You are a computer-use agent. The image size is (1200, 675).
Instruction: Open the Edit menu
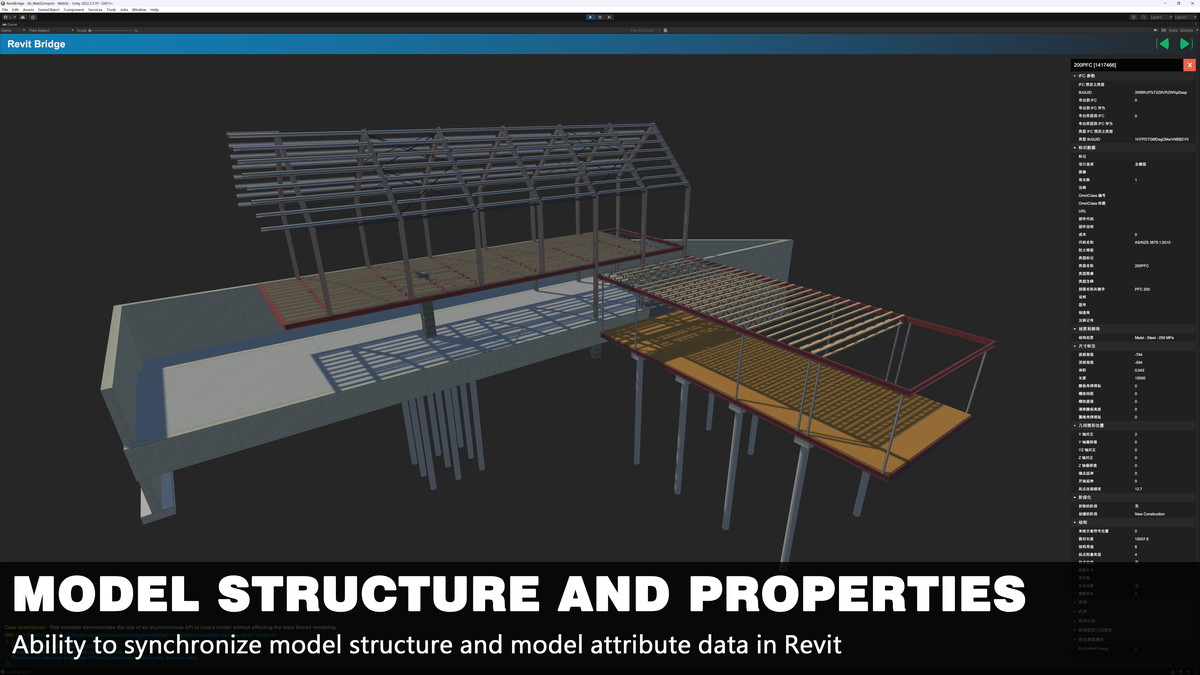[15, 9]
